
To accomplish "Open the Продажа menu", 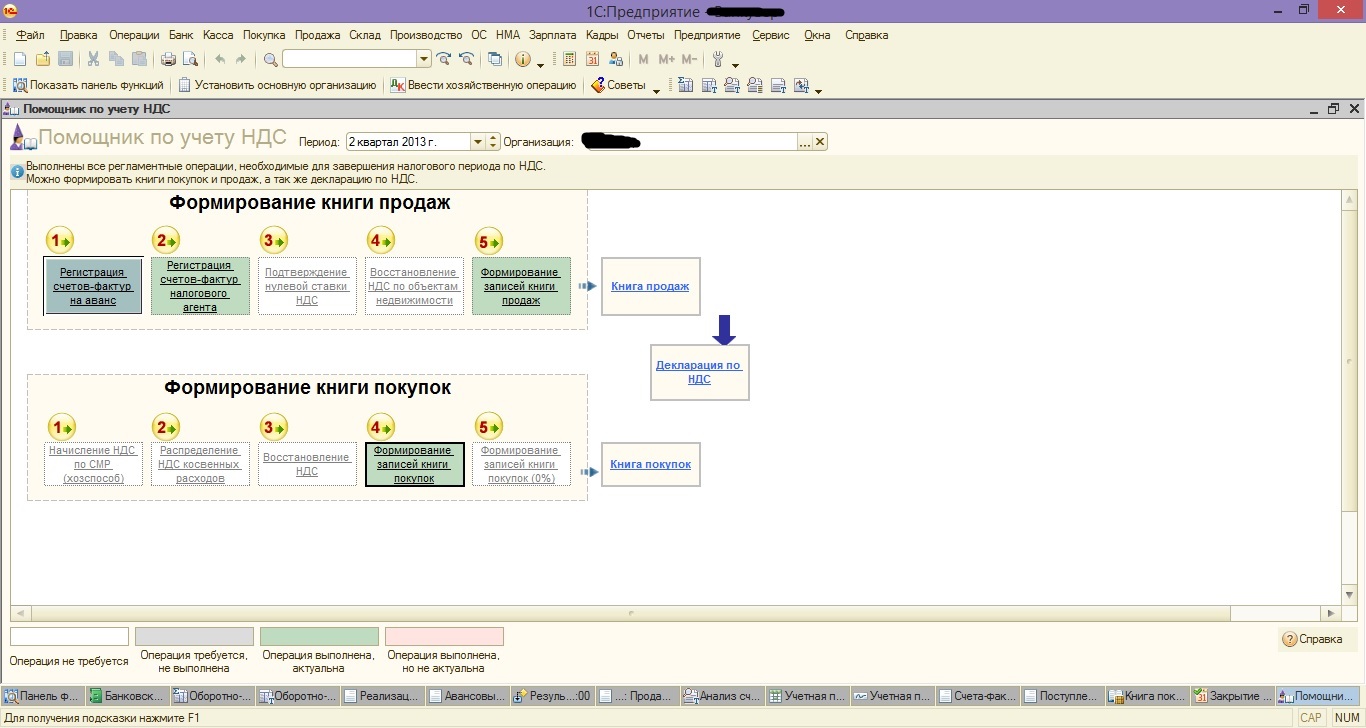I will [x=318, y=35].
